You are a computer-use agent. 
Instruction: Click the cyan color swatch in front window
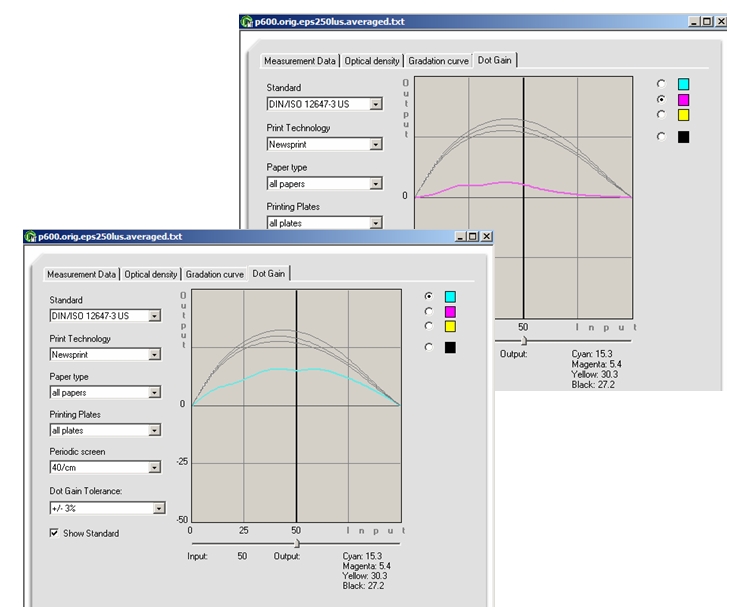(450, 297)
